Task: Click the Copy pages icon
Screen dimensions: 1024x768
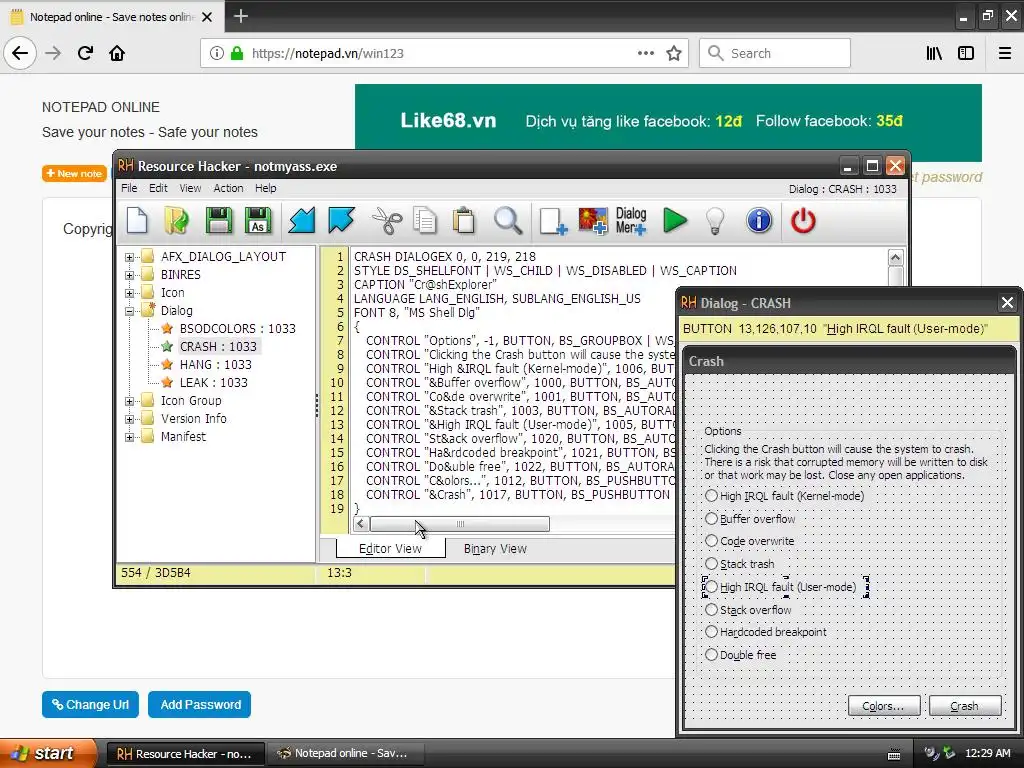Action: pos(425,221)
